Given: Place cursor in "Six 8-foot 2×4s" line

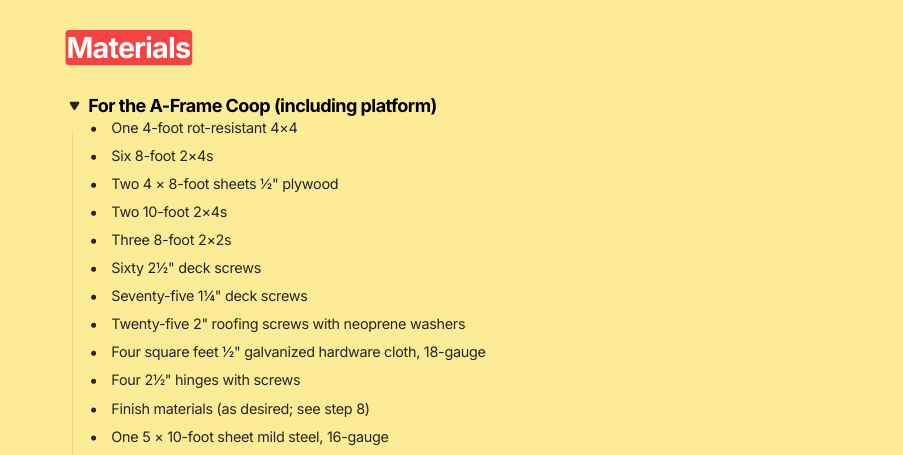Looking at the screenshot, I should click(162, 156).
